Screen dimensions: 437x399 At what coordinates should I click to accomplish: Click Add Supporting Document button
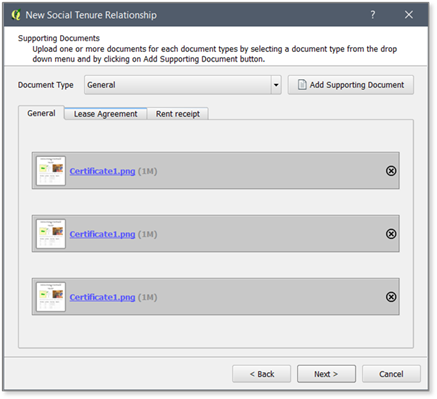tap(351, 85)
